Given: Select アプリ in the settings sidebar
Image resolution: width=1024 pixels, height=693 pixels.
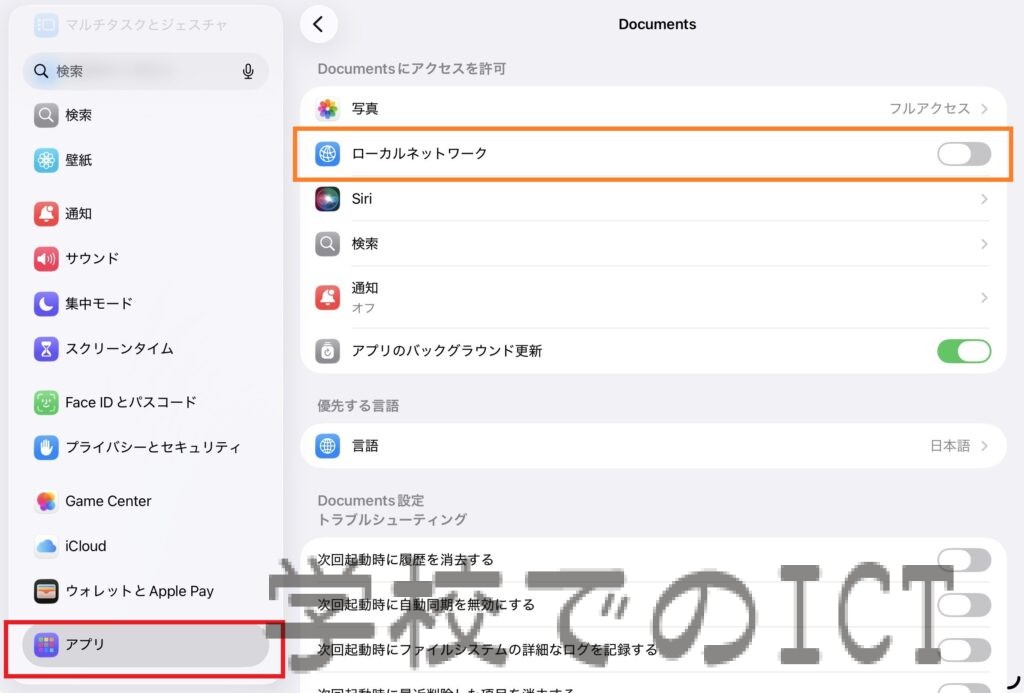Looking at the screenshot, I should click(x=145, y=645).
